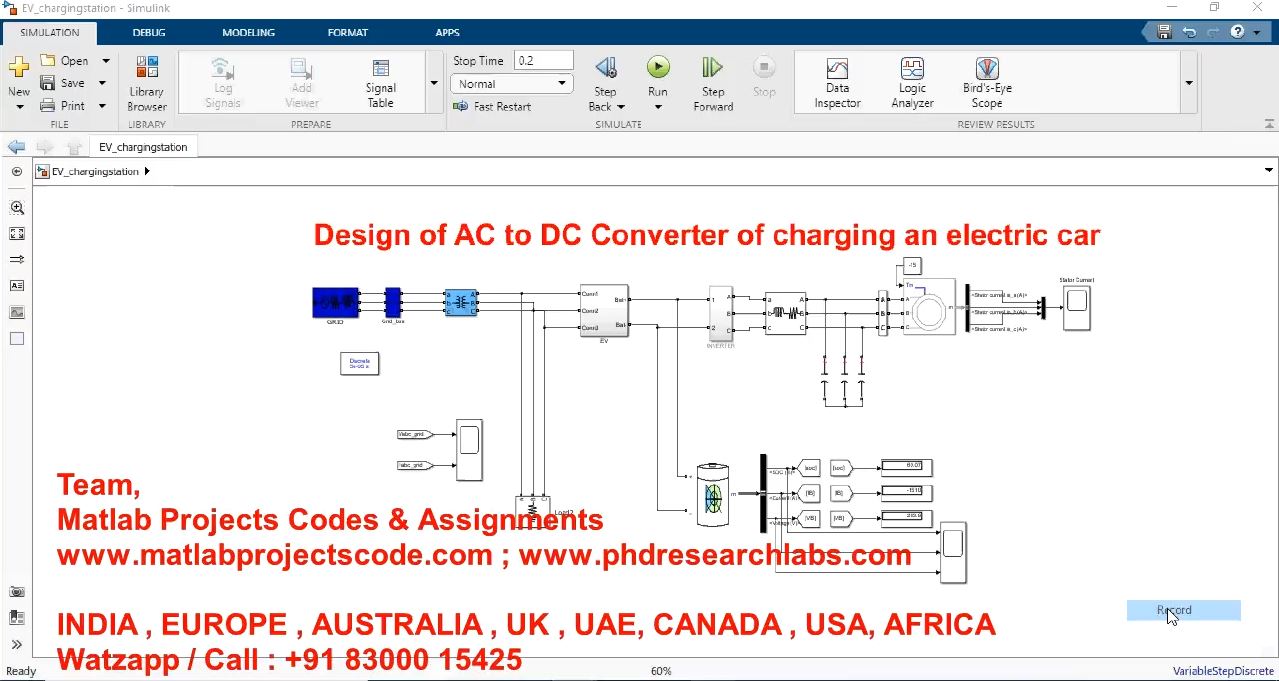This screenshot has width=1279, height=681.
Task: Toggle the Hide/Show Explorer Bar button
Action: pyautogui.click(x=17, y=172)
